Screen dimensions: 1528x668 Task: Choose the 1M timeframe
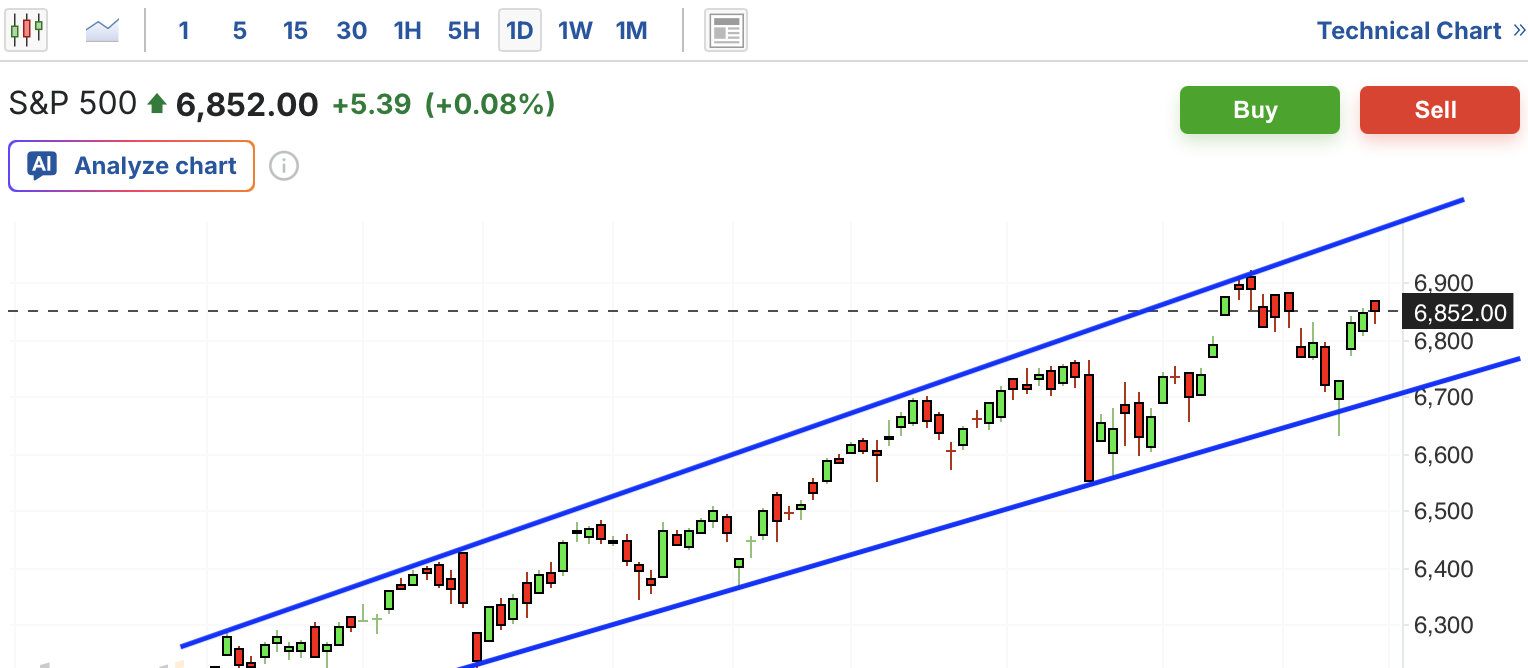tap(631, 31)
